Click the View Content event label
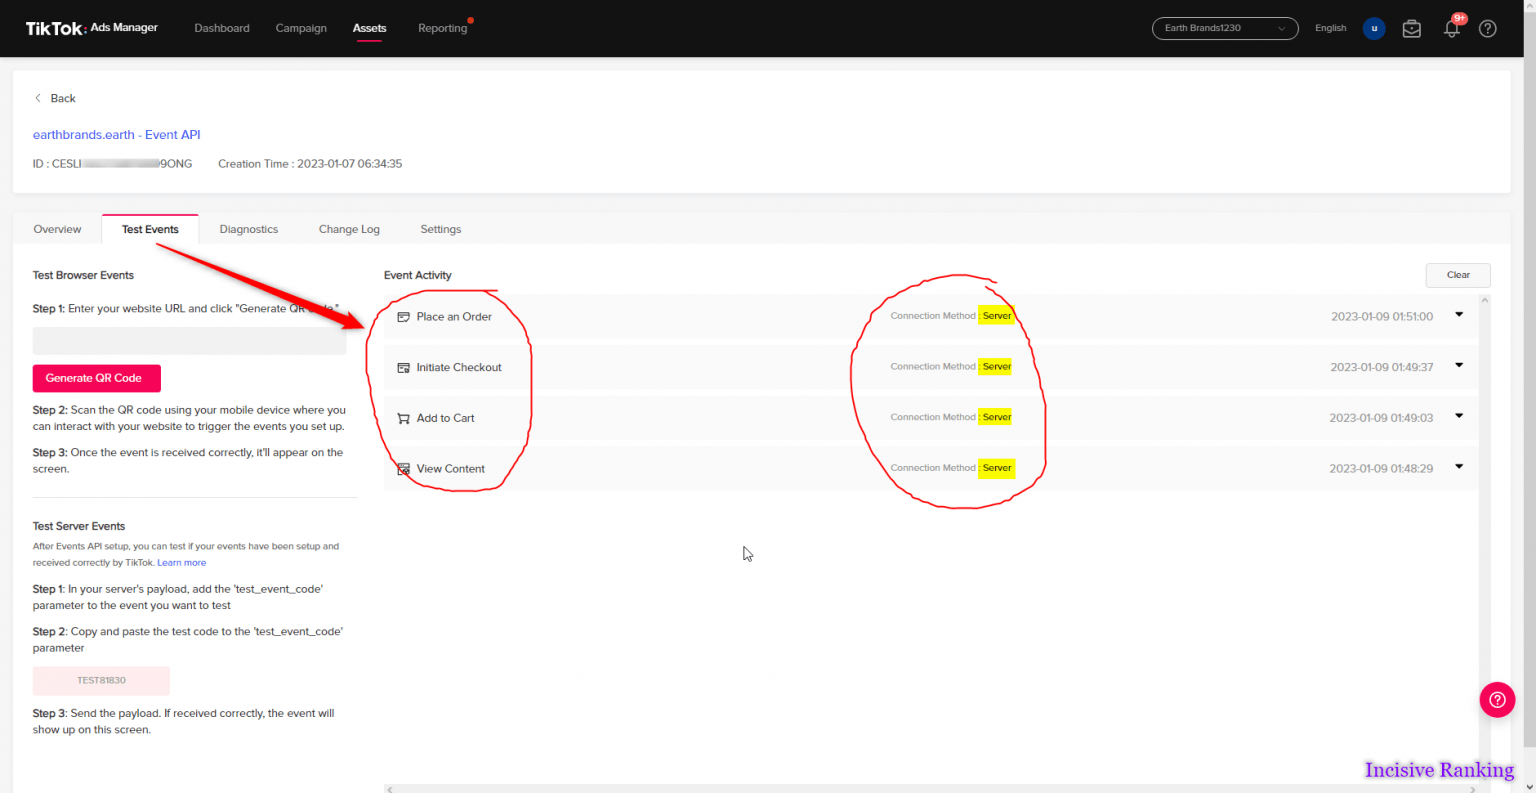 click(x=451, y=469)
